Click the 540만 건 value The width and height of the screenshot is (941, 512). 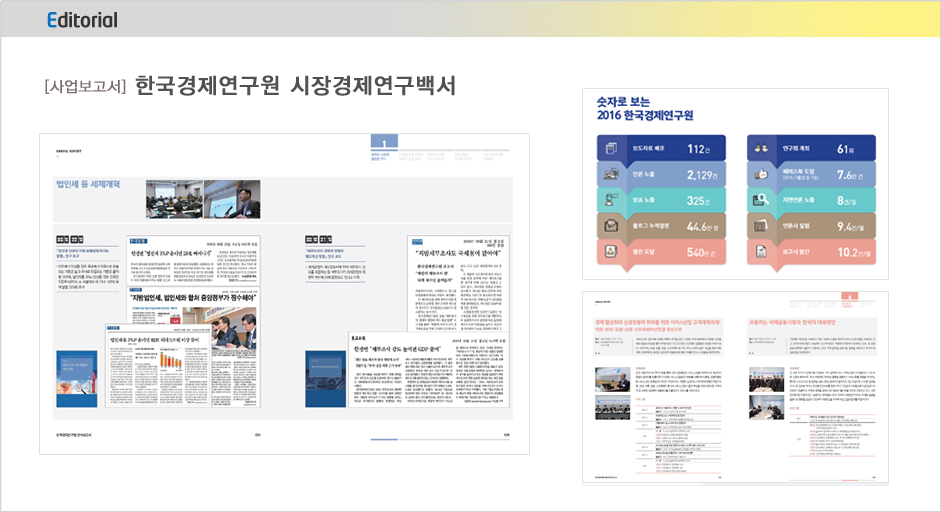click(701, 252)
